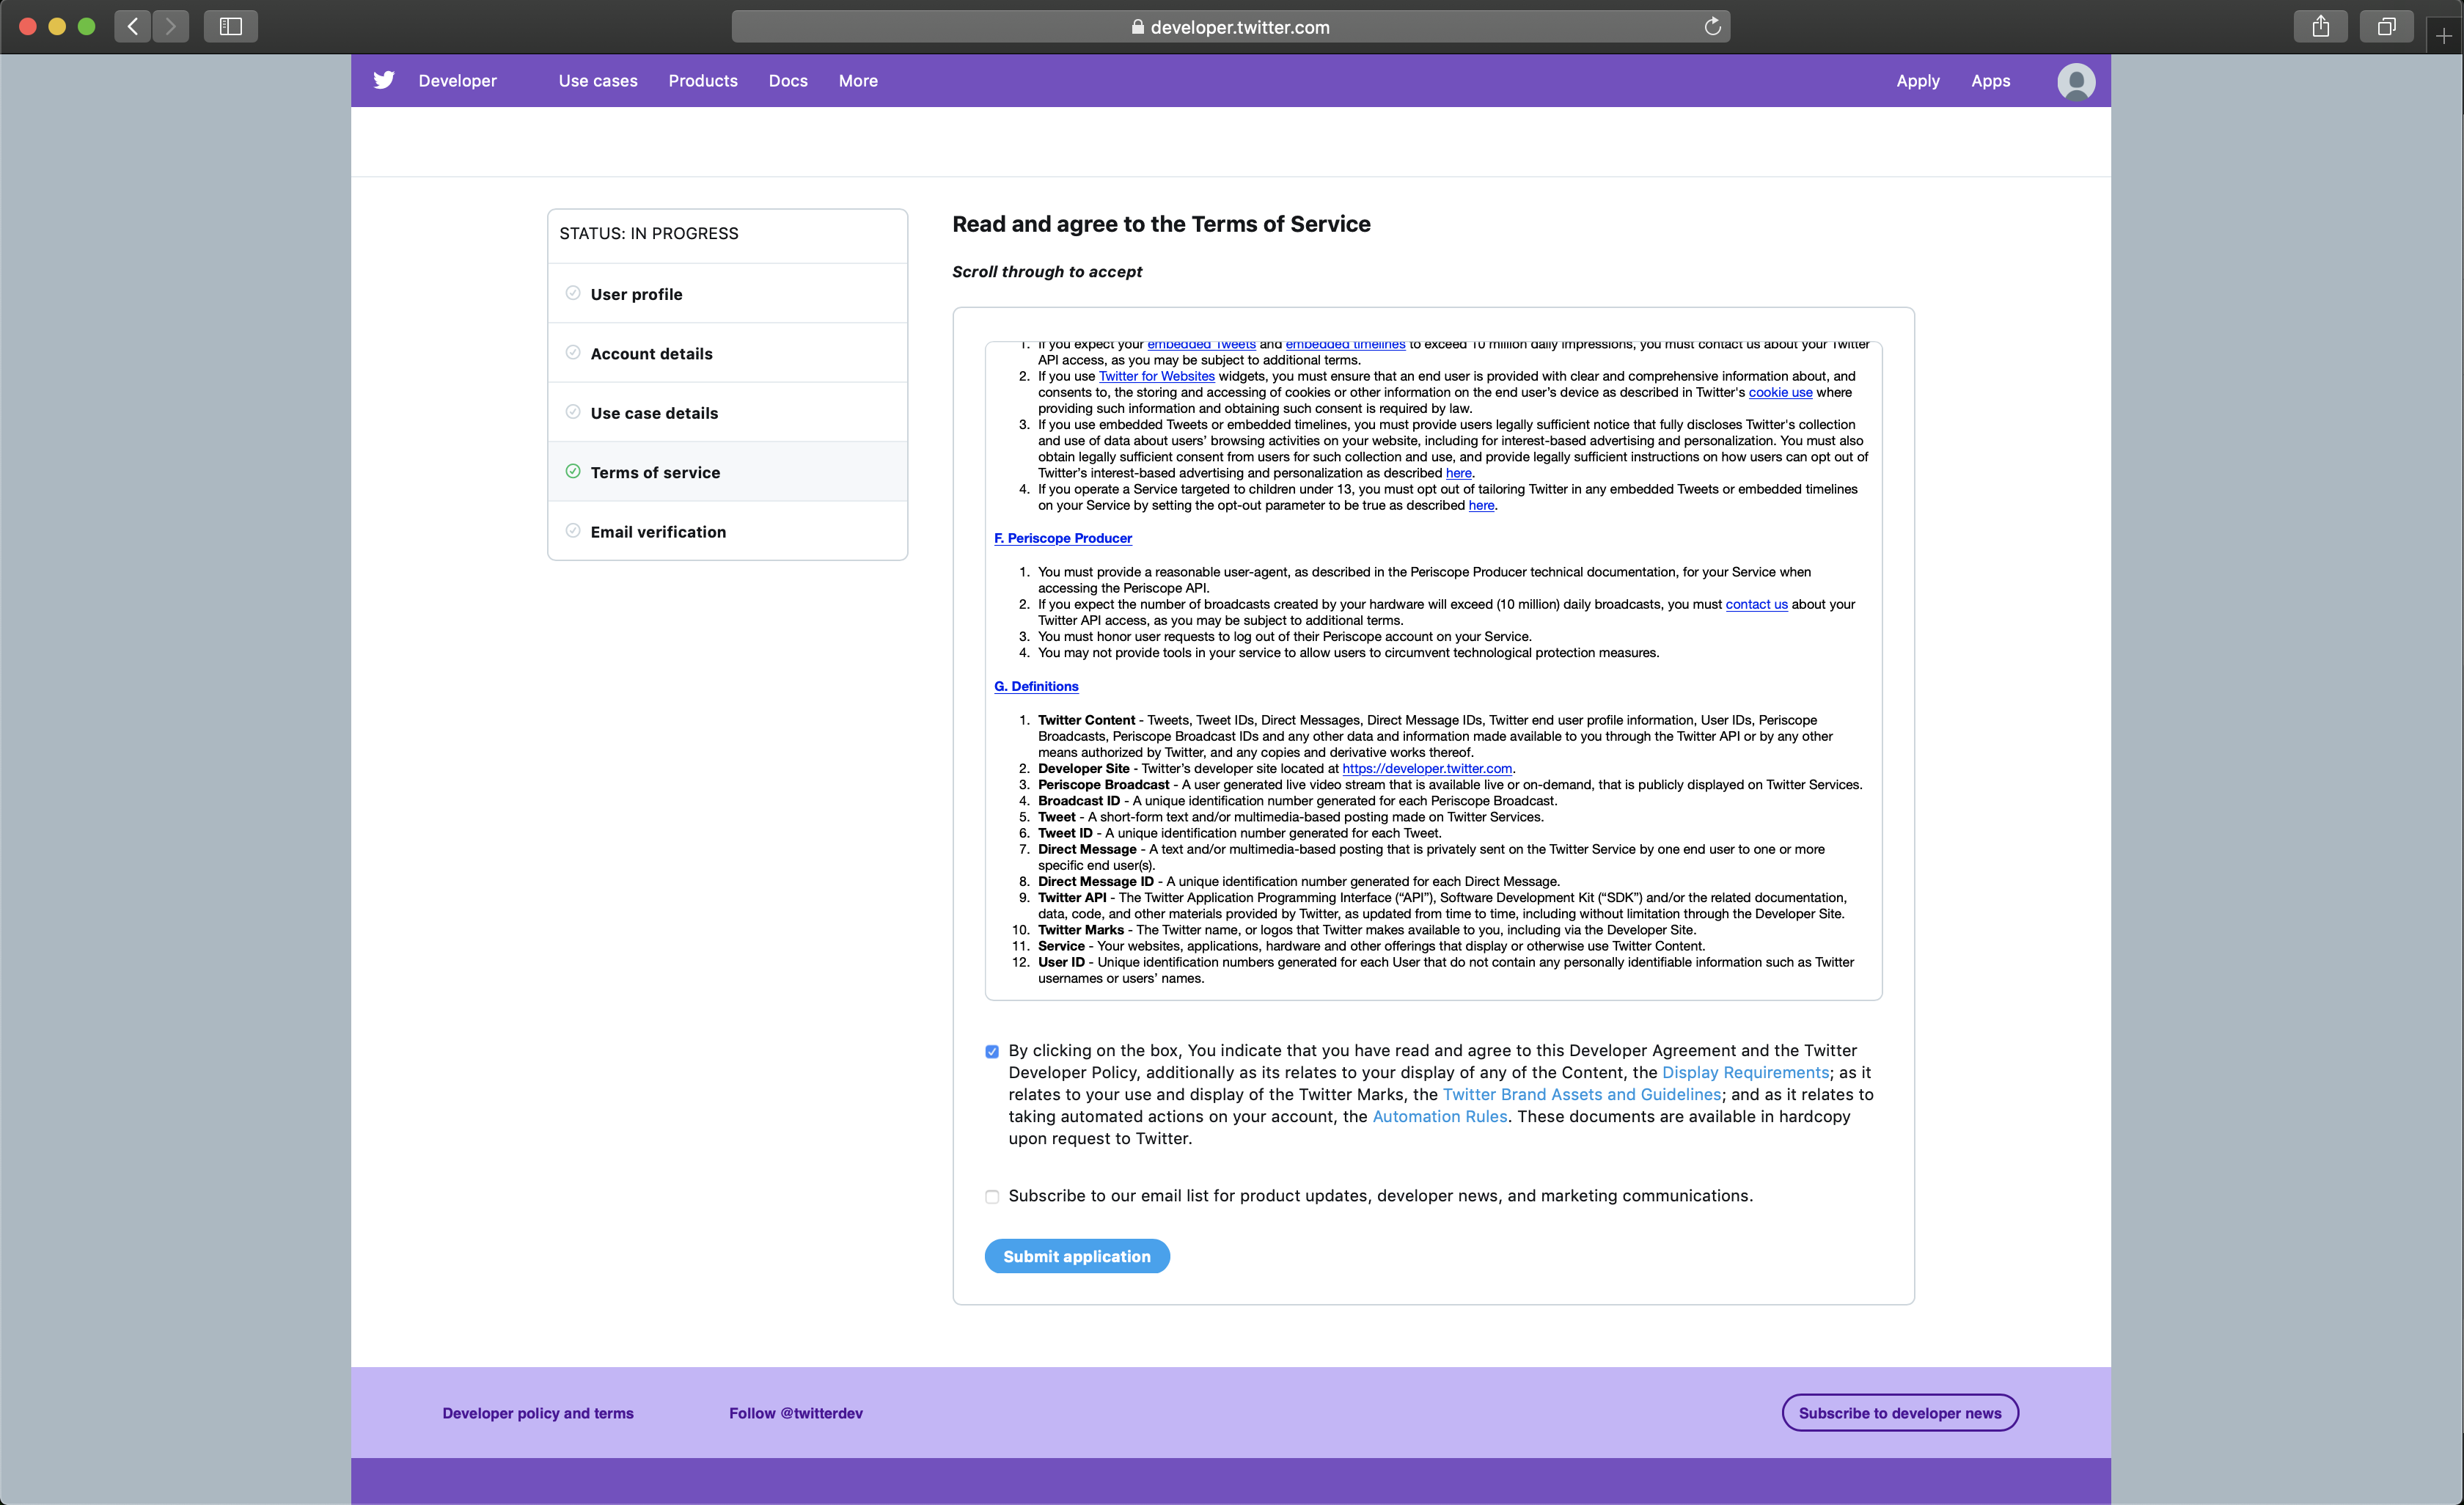
Task: Toggle the Safari sidebar icon
Action: coord(230,26)
